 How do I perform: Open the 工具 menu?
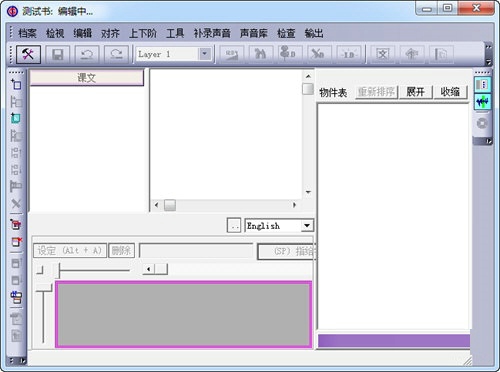[x=175, y=33]
